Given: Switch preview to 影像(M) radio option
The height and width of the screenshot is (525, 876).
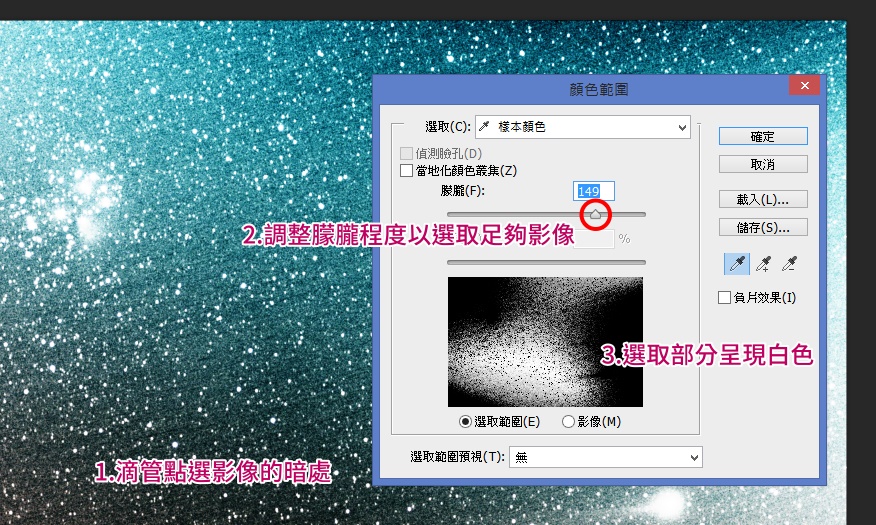Looking at the screenshot, I should point(569,422).
